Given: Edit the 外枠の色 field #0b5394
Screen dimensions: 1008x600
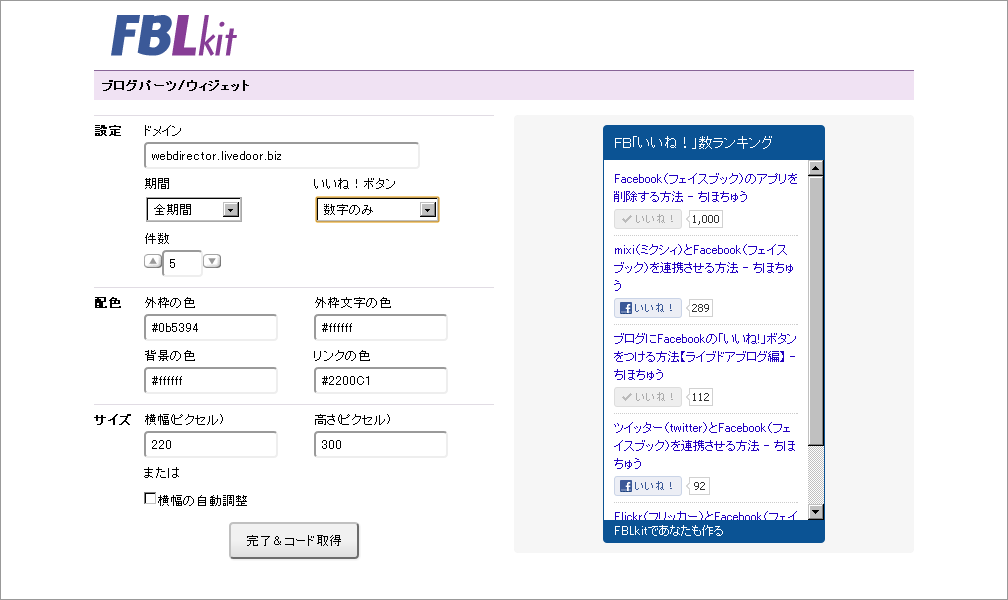Looking at the screenshot, I should [211, 327].
